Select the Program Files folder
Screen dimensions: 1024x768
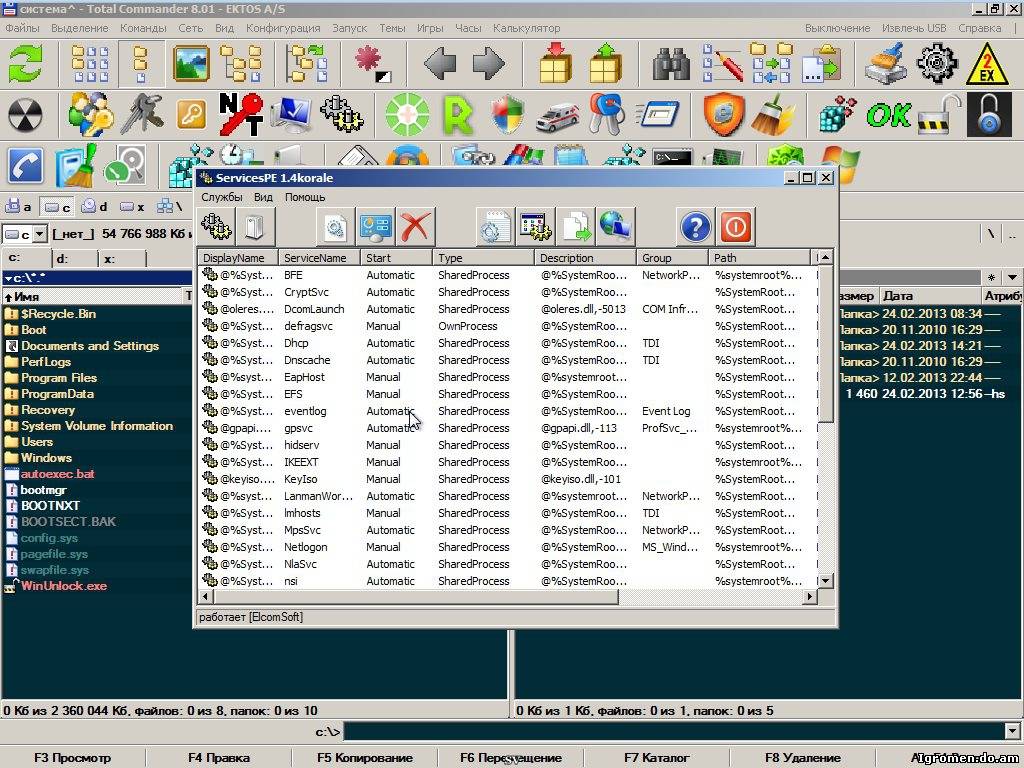click(x=59, y=377)
